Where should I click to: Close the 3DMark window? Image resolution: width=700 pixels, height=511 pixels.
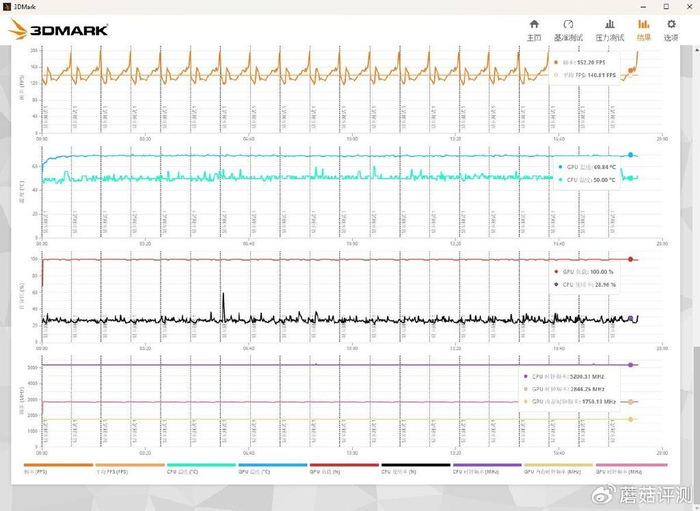(689, 7)
